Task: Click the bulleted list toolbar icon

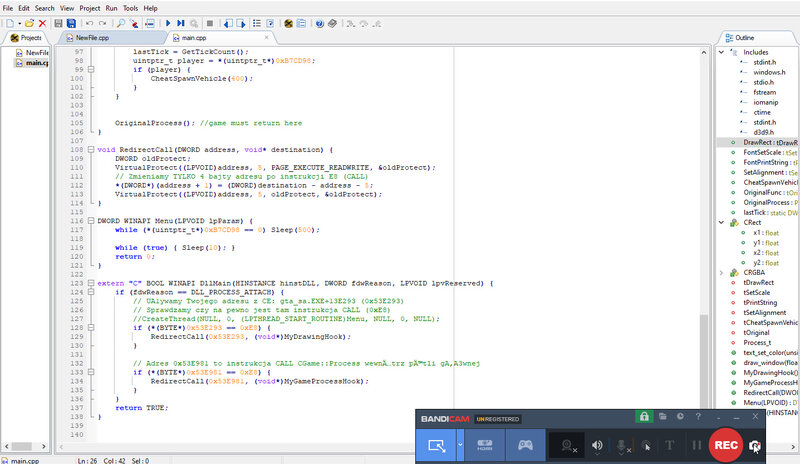Action: 257,23
